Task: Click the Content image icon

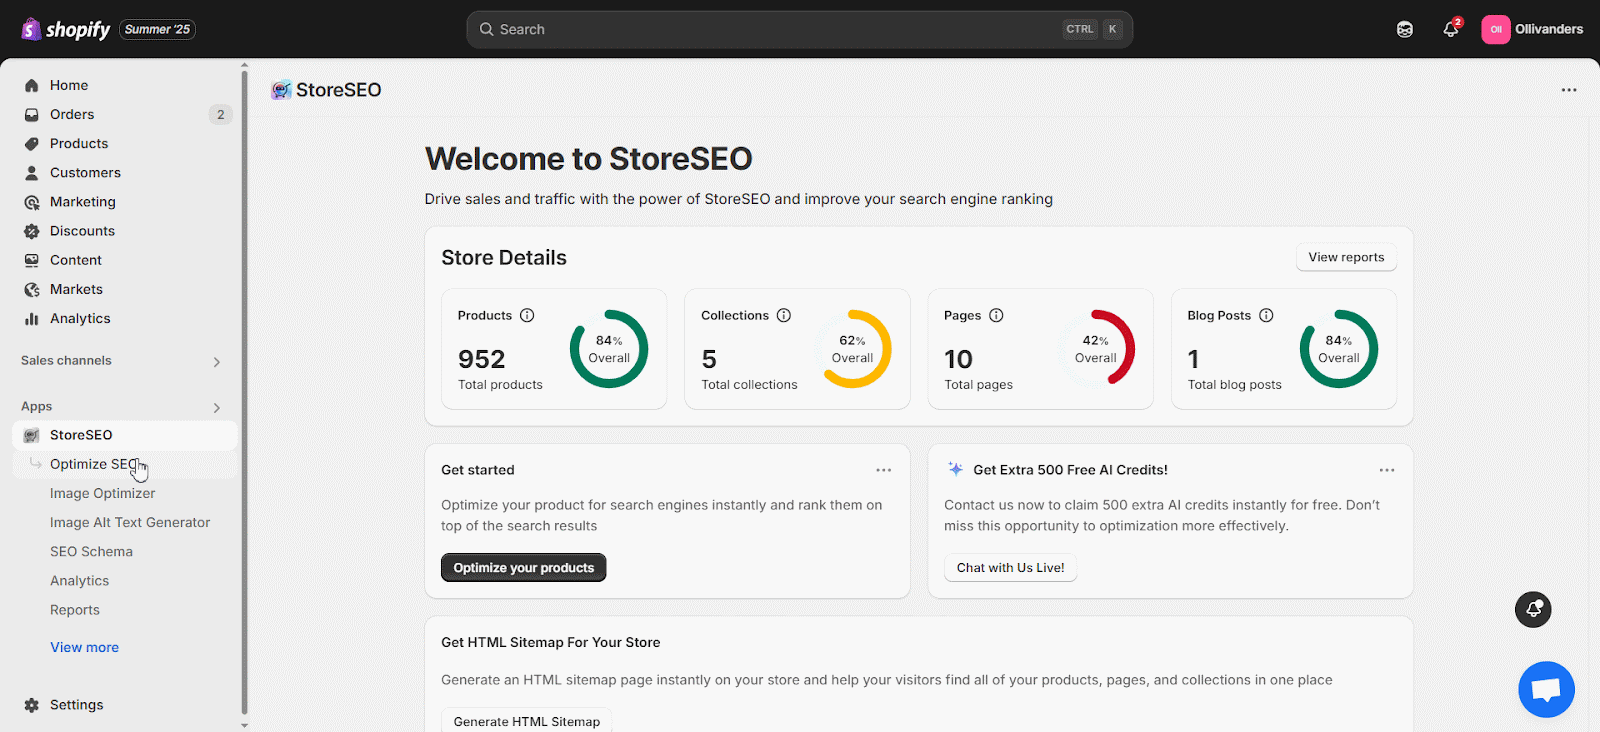Action: pyautogui.click(x=32, y=260)
